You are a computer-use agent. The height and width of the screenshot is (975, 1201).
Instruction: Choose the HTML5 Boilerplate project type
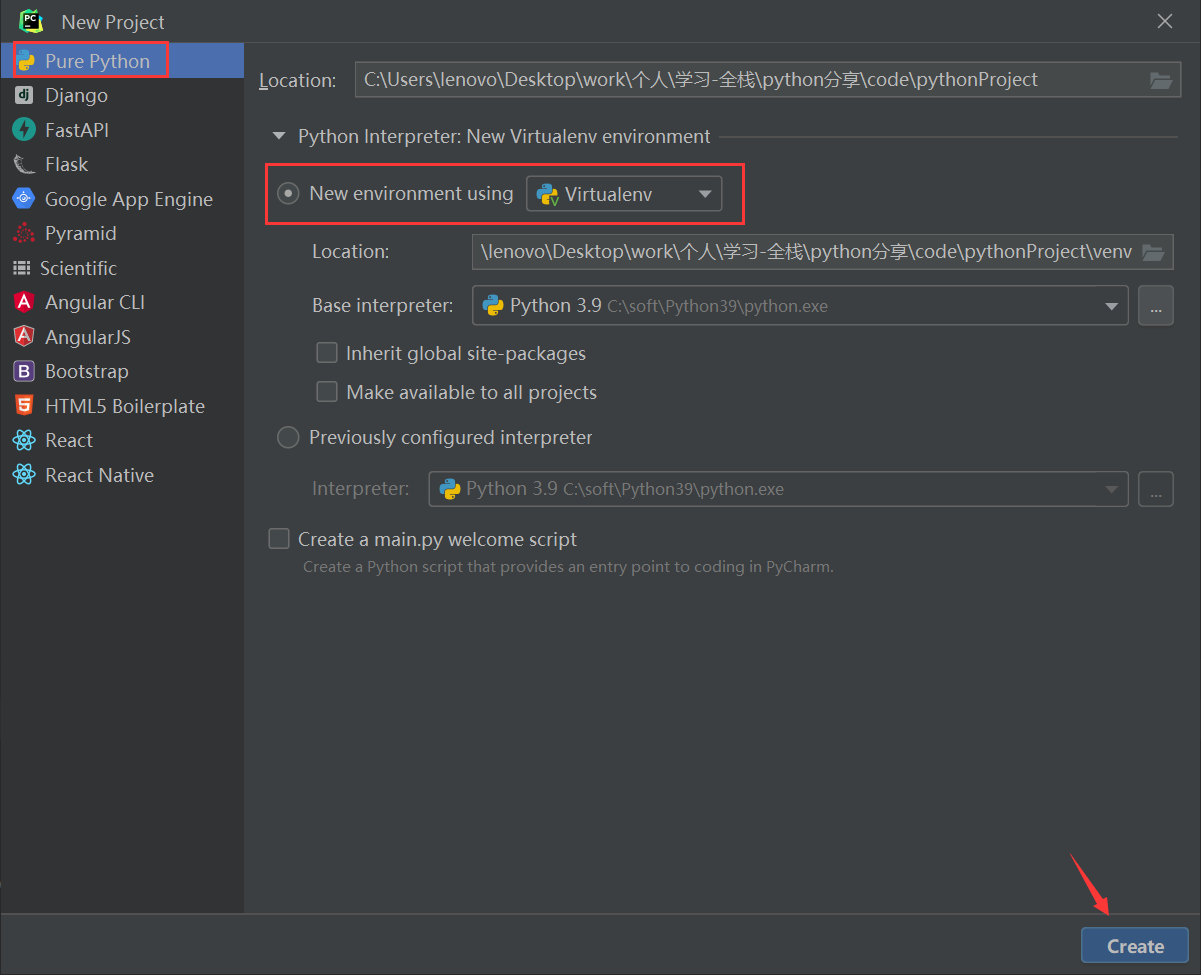pyautogui.click(x=122, y=406)
